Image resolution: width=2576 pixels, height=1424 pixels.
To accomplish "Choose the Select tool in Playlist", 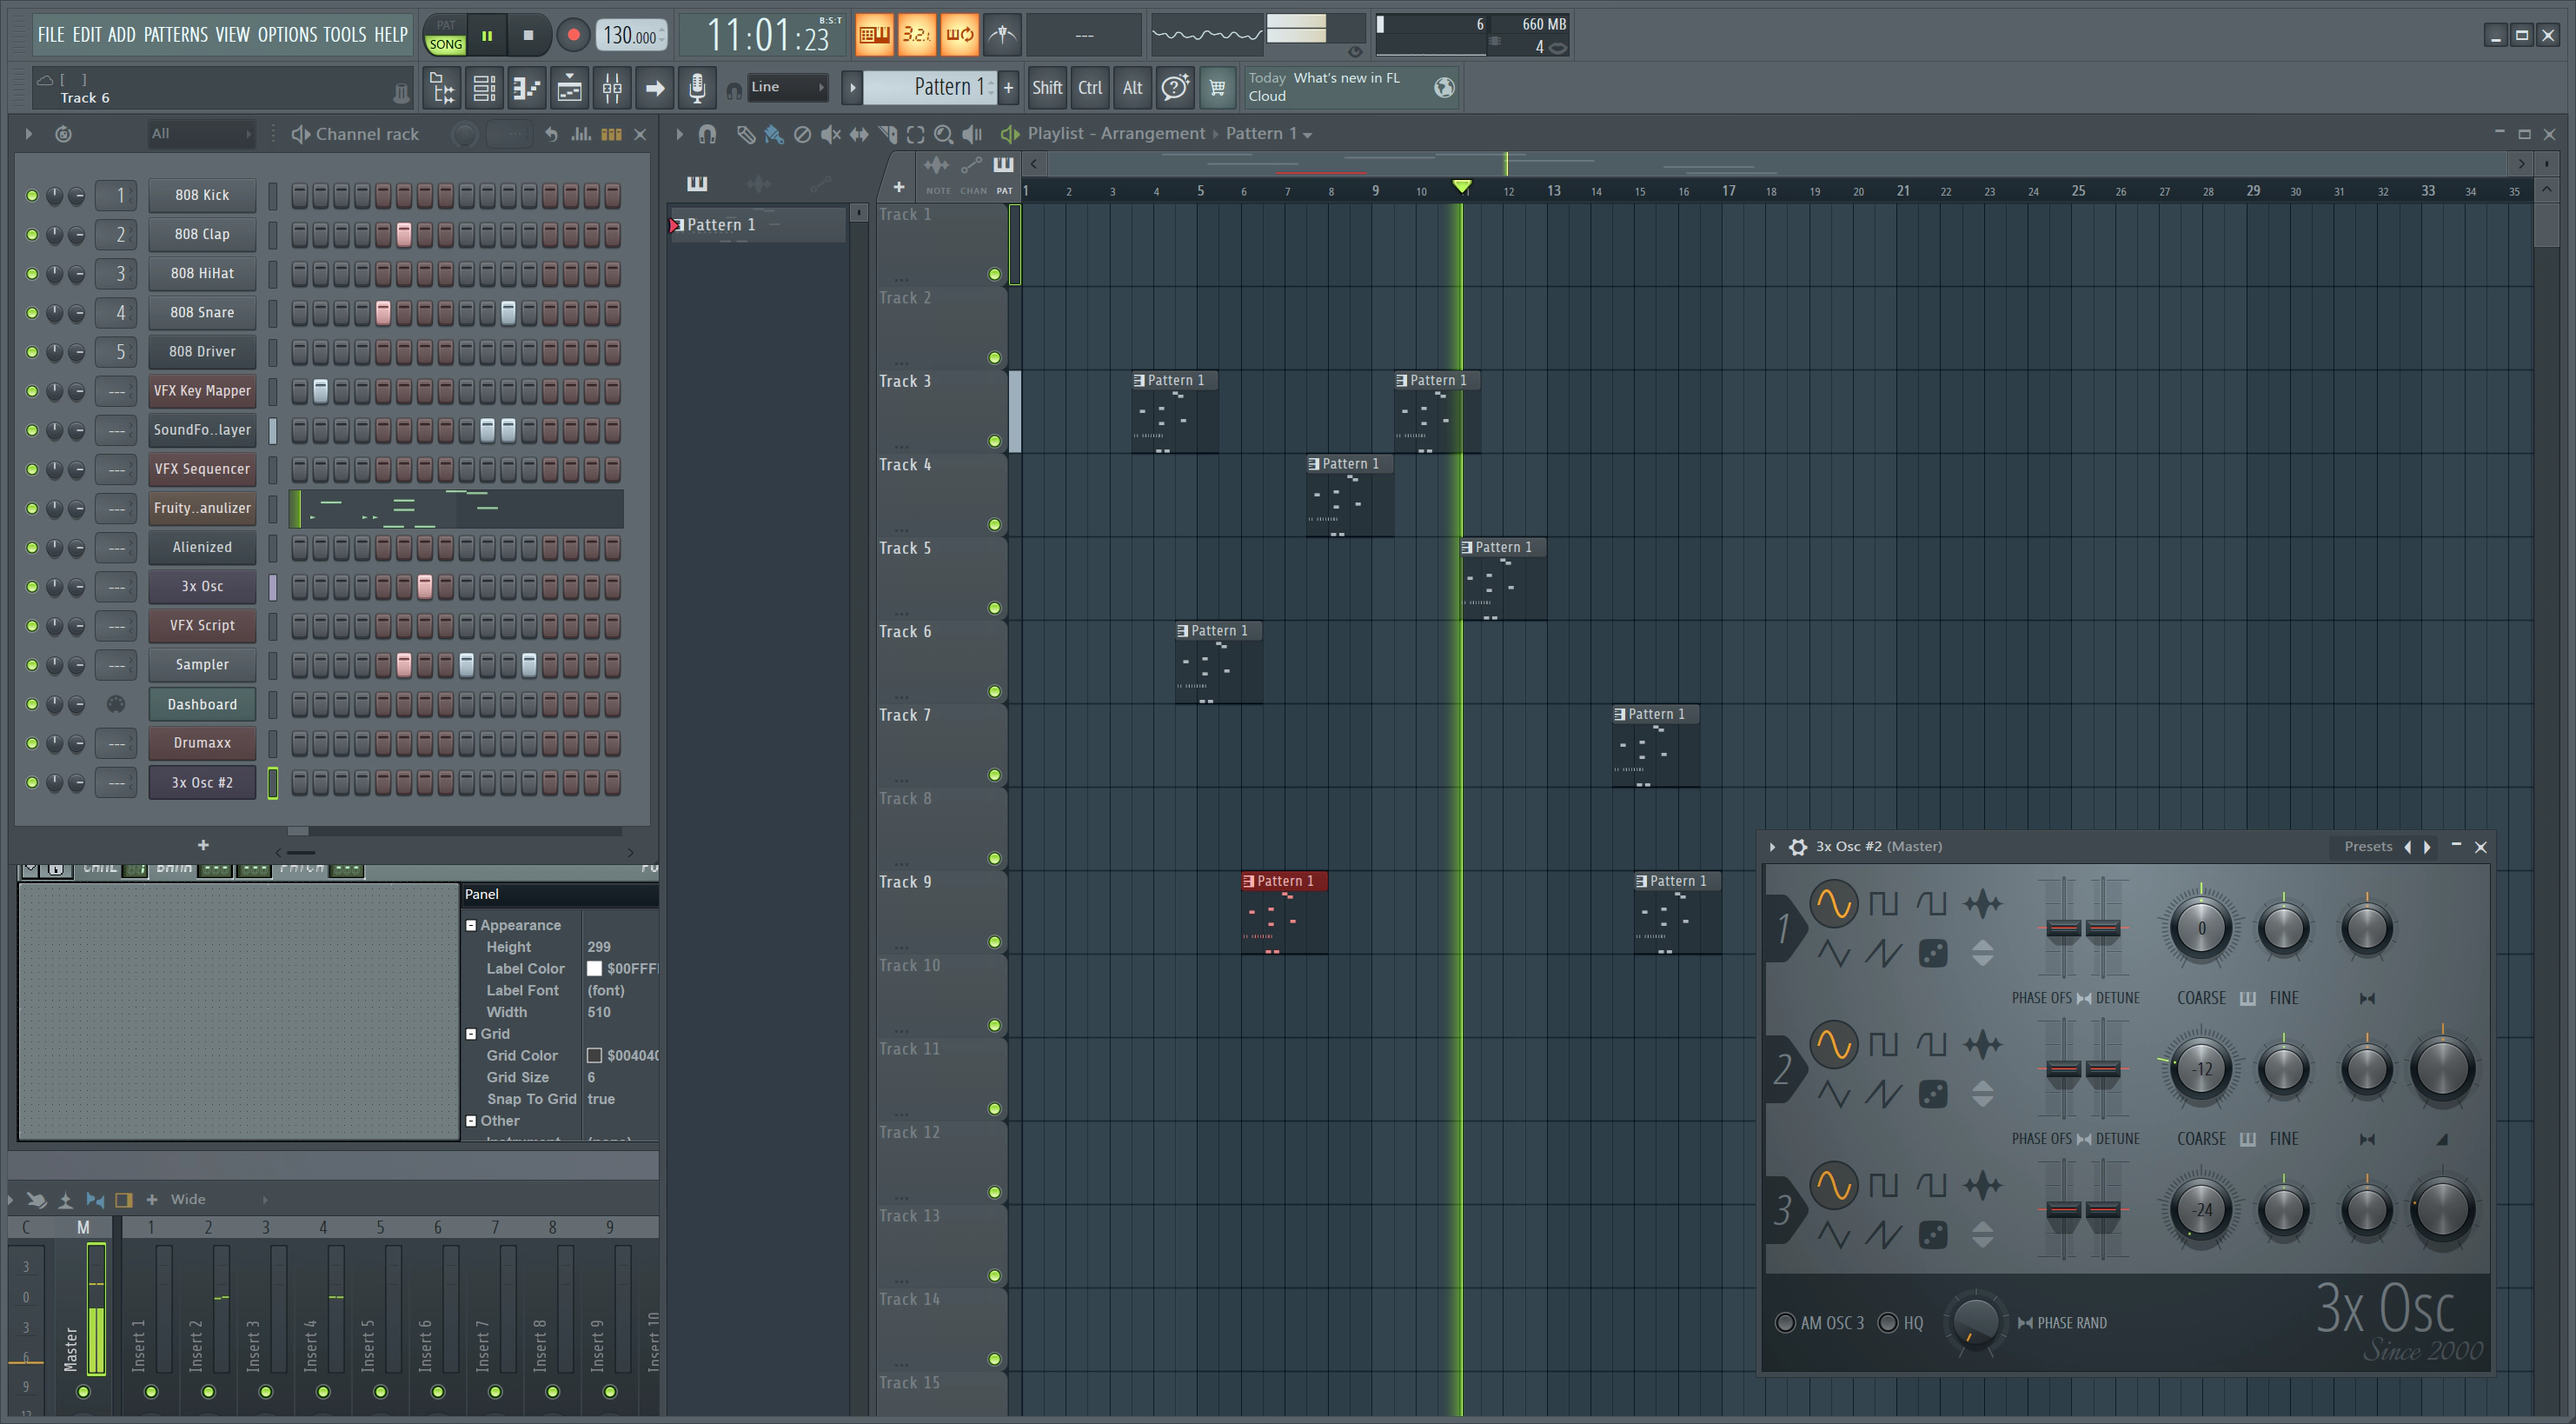I will click(x=915, y=134).
